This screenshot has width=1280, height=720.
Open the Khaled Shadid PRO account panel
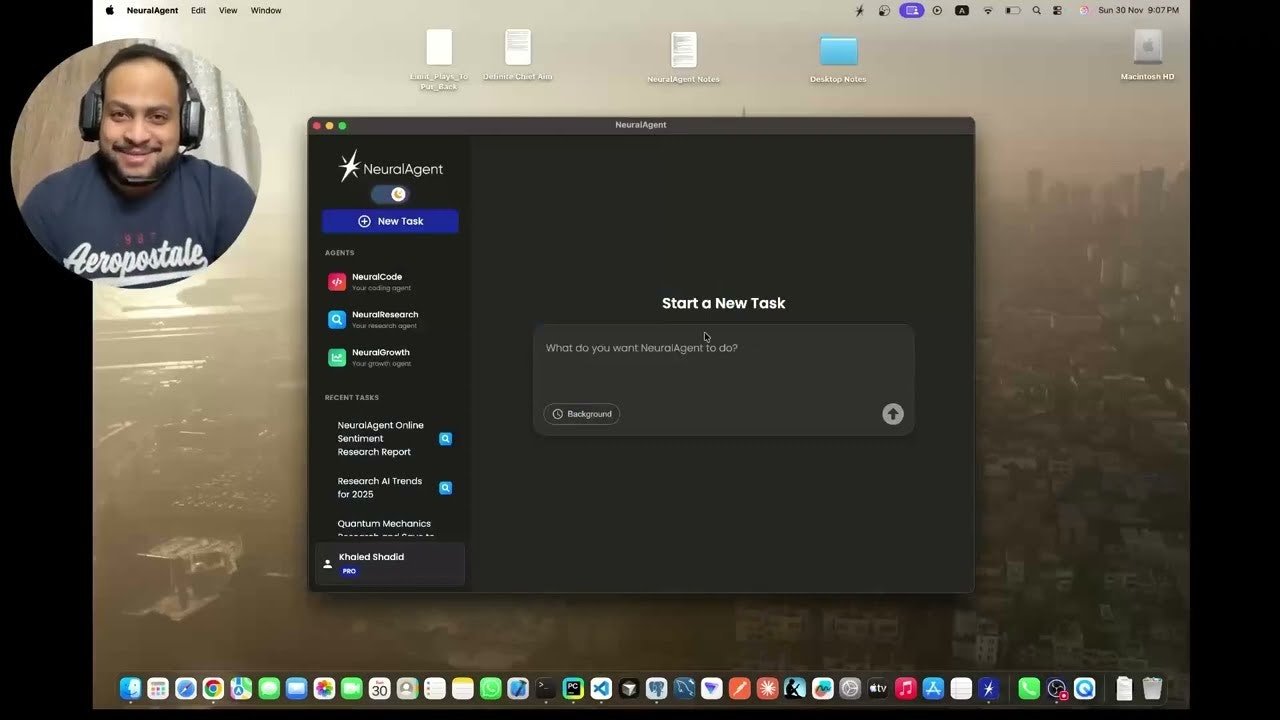tap(390, 564)
